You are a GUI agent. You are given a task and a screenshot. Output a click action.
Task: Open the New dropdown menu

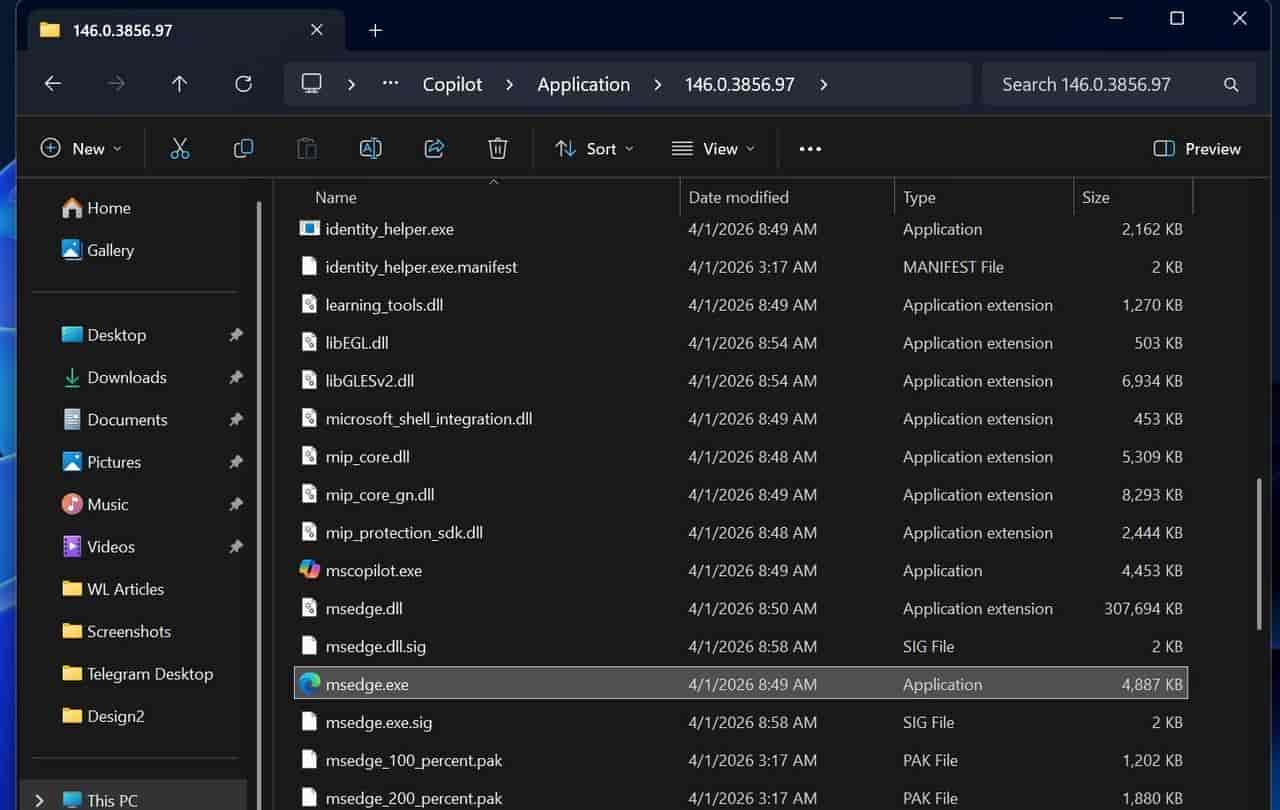(x=81, y=149)
